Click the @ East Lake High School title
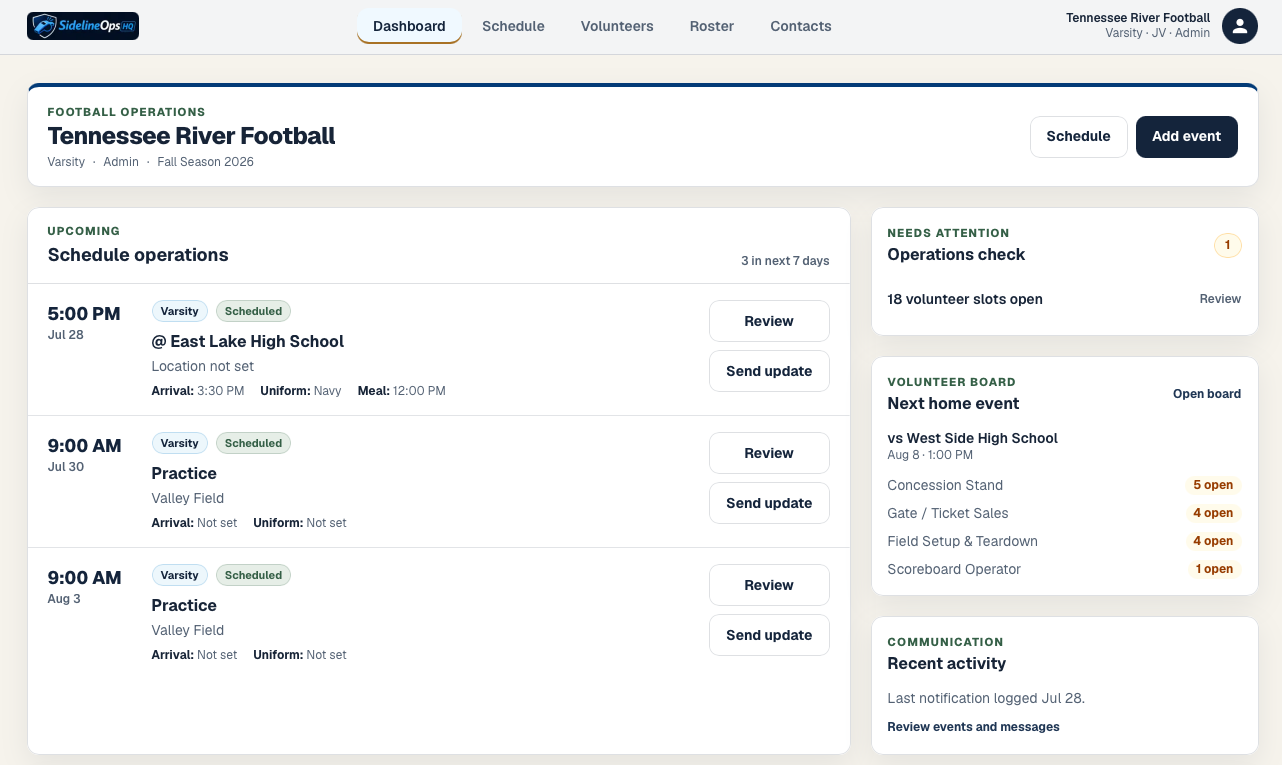This screenshot has width=1282, height=765. pos(247,341)
